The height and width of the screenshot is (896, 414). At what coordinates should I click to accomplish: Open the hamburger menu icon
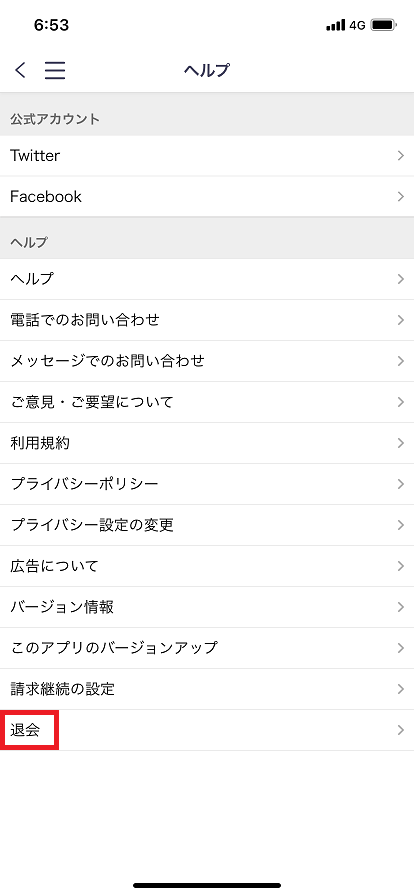[55, 70]
